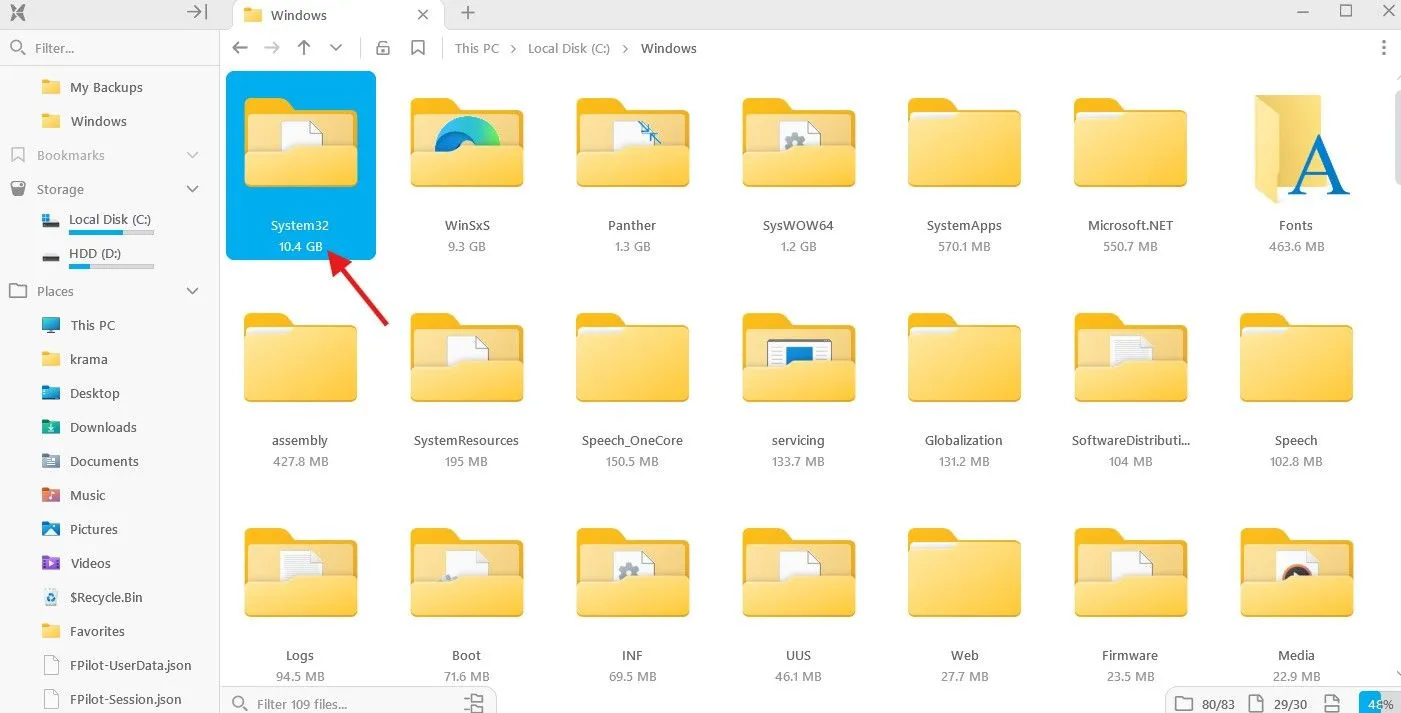The width and height of the screenshot is (1401, 713).
Task: Select HDD (D:) drive in Storage
Action: 95,254
